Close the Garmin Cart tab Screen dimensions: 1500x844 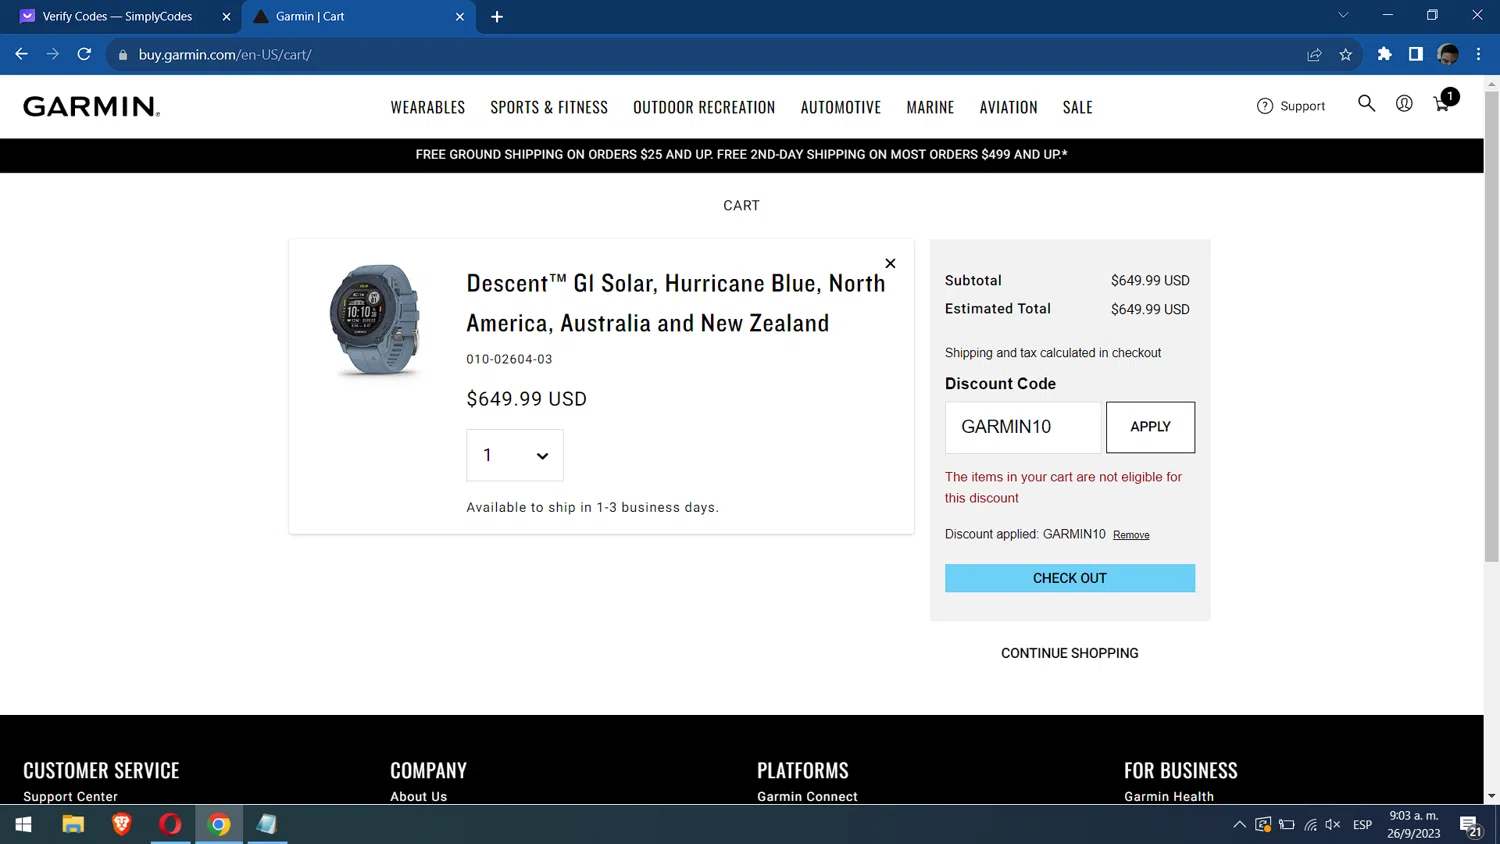[460, 17]
